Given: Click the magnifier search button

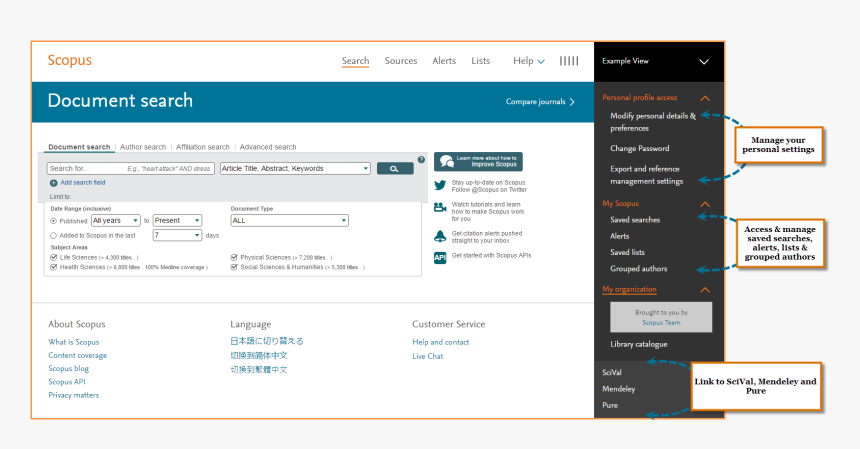Looking at the screenshot, I should coord(395,169).
